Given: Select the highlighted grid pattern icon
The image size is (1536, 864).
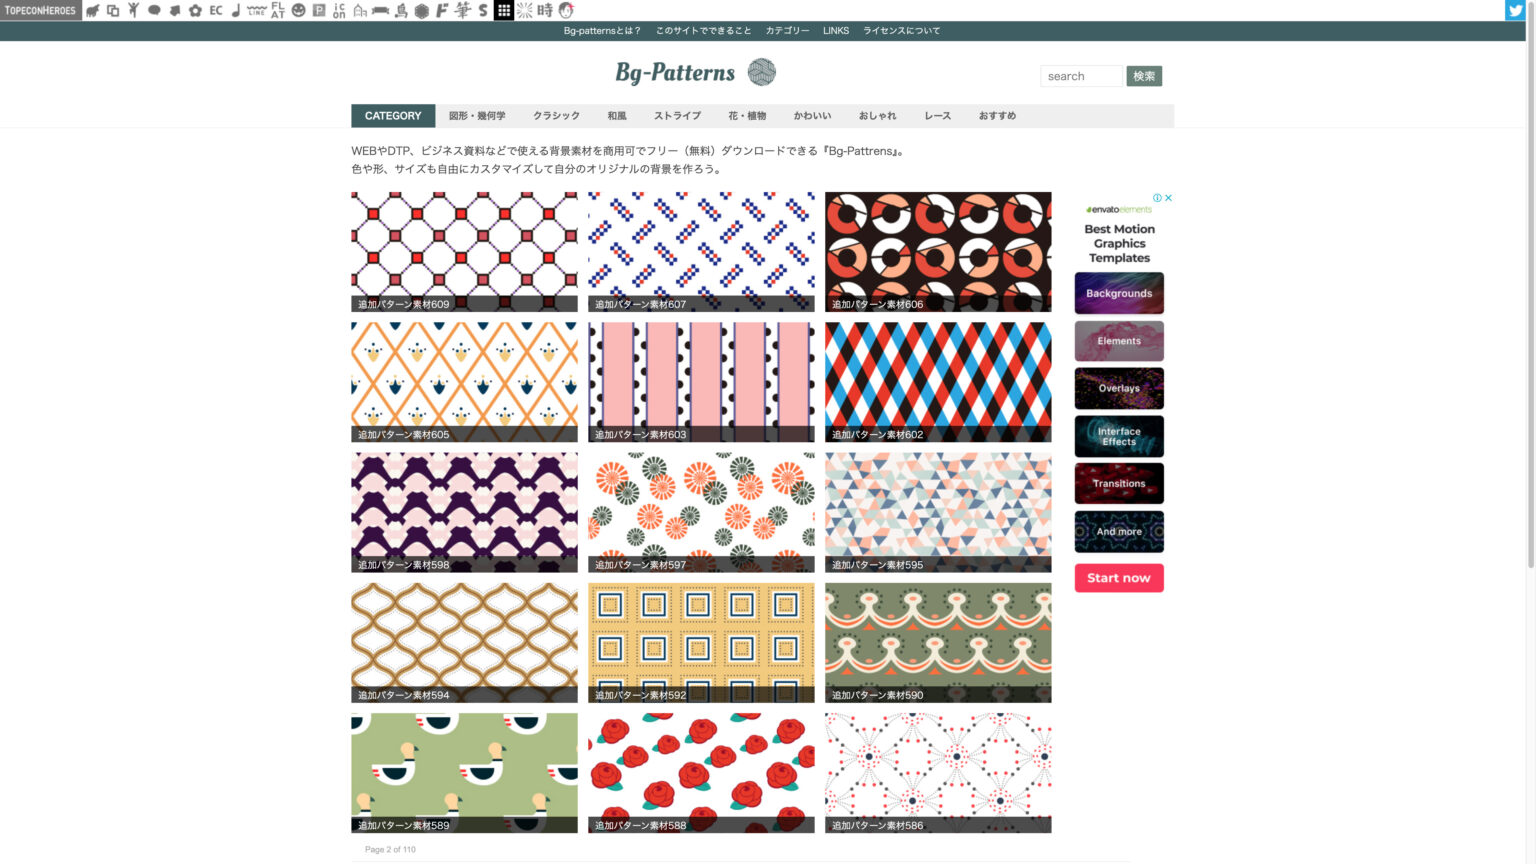Looking at the screenshot, I should click(x=502, y=11).
